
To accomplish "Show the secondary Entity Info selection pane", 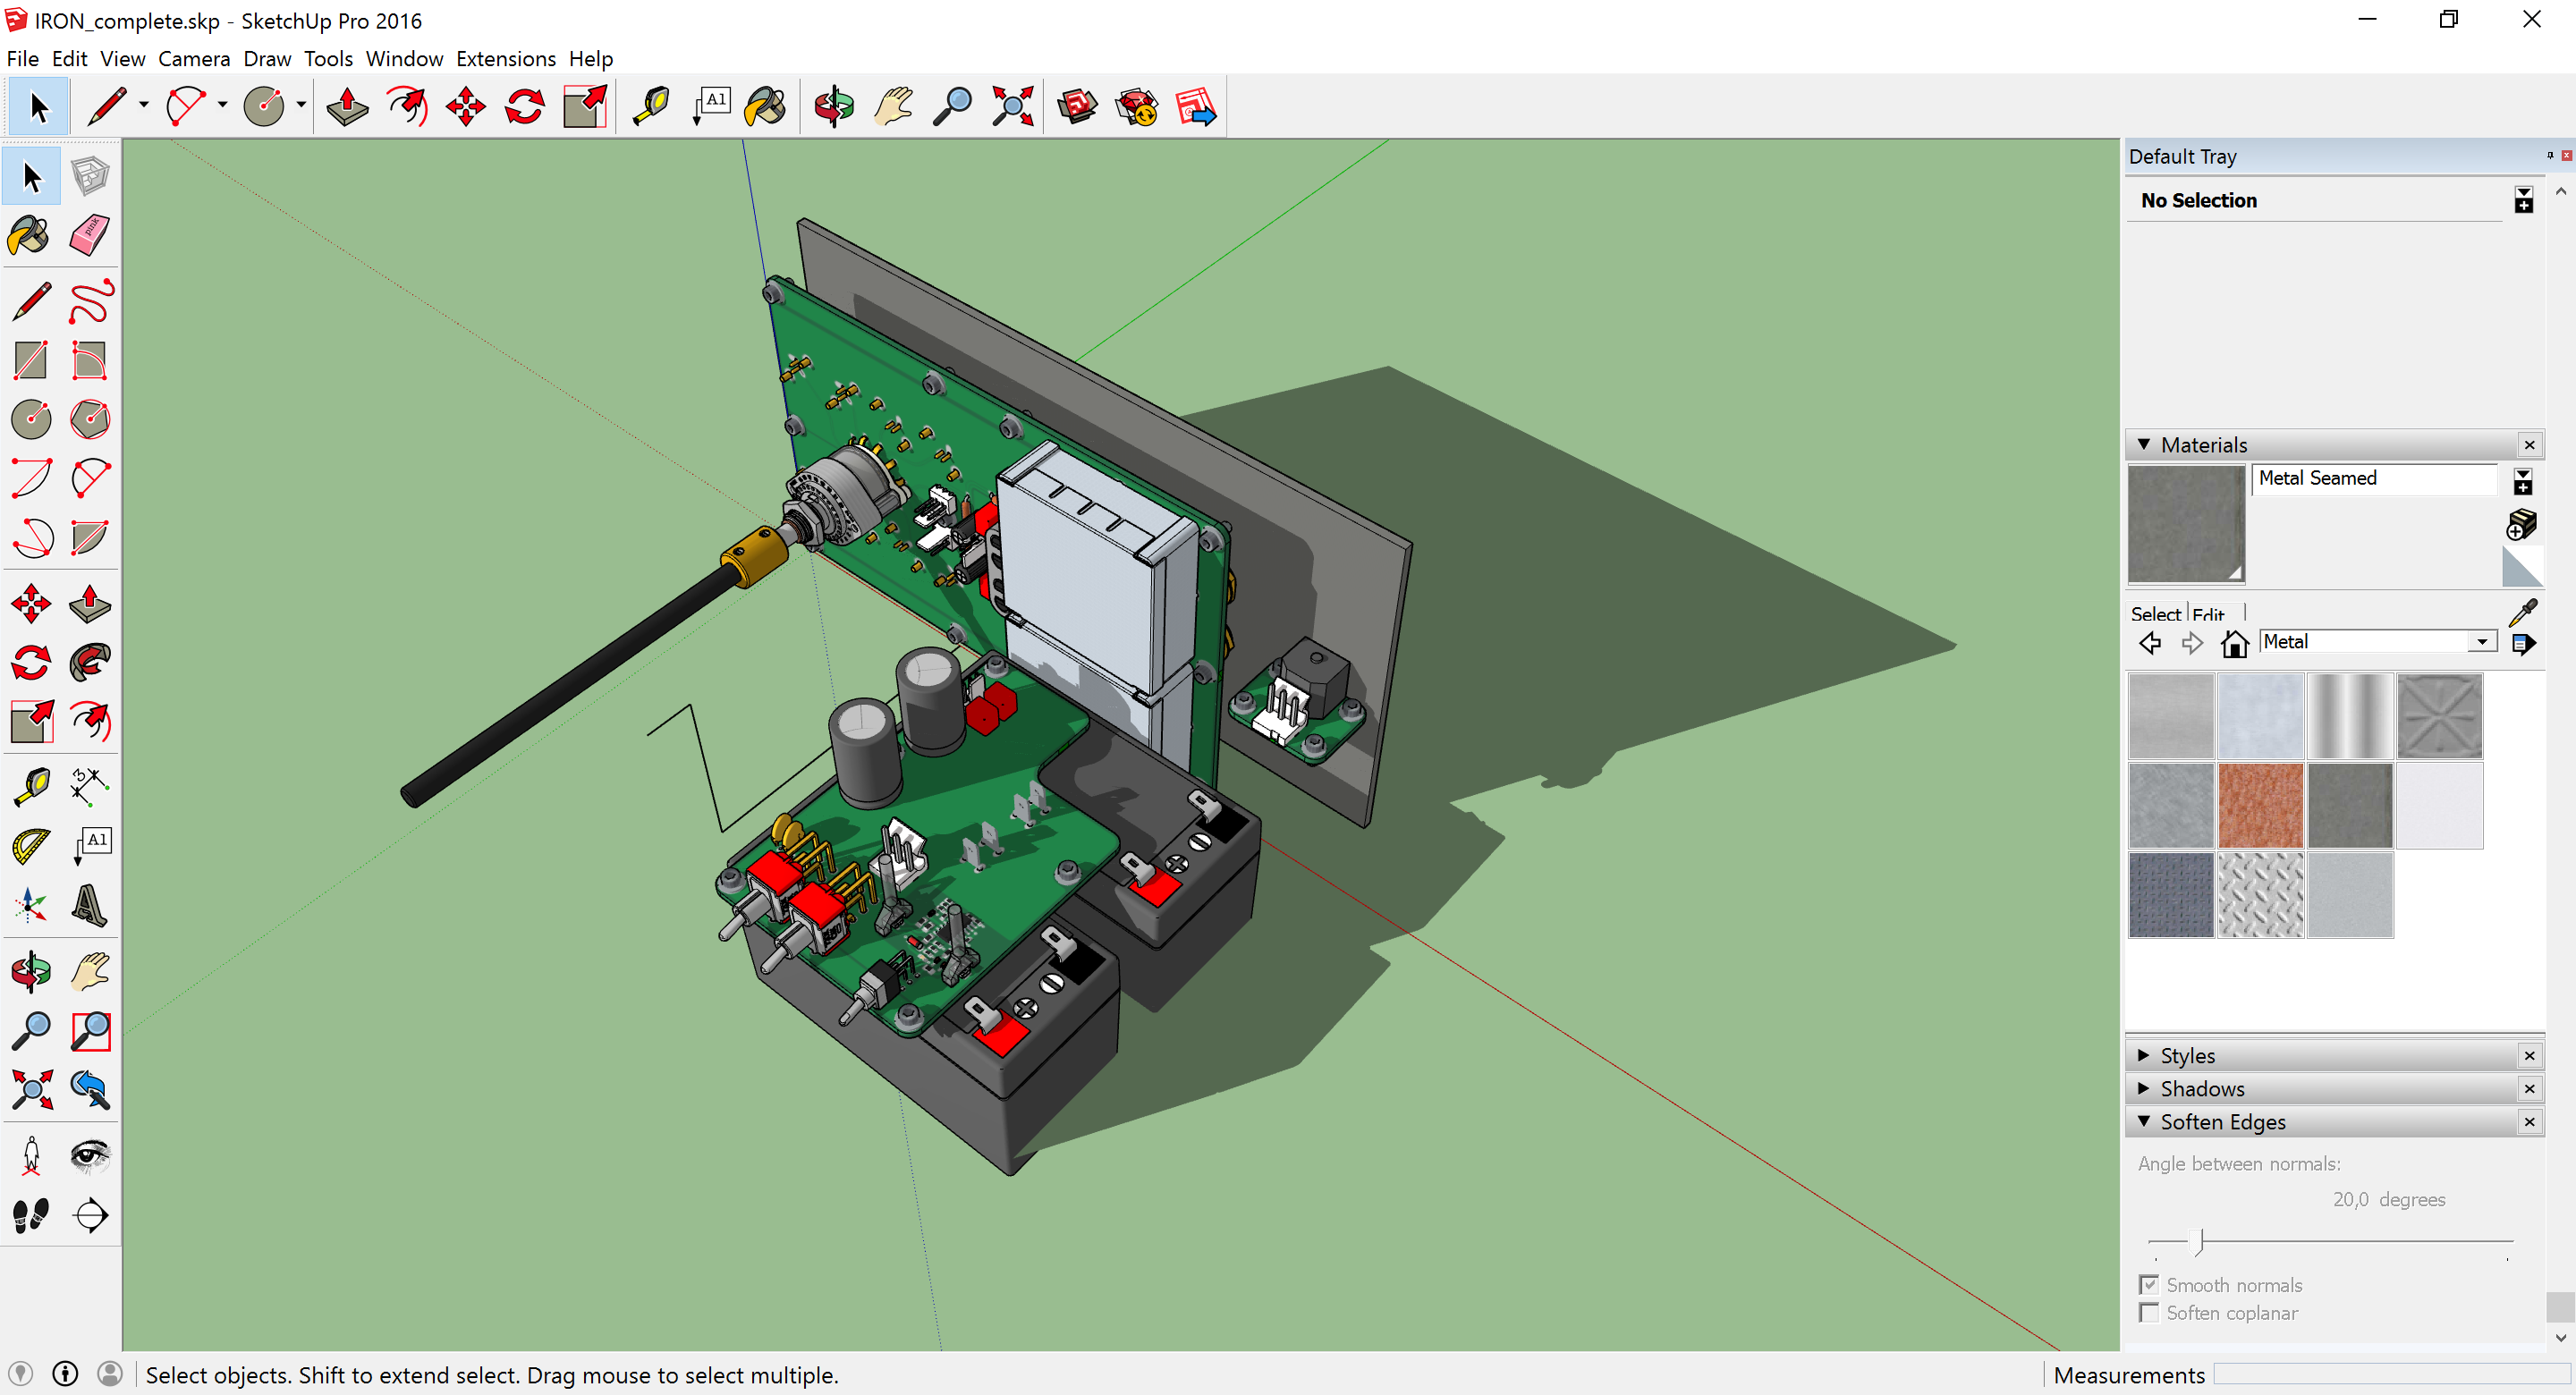I will [x=2523, y=200].
